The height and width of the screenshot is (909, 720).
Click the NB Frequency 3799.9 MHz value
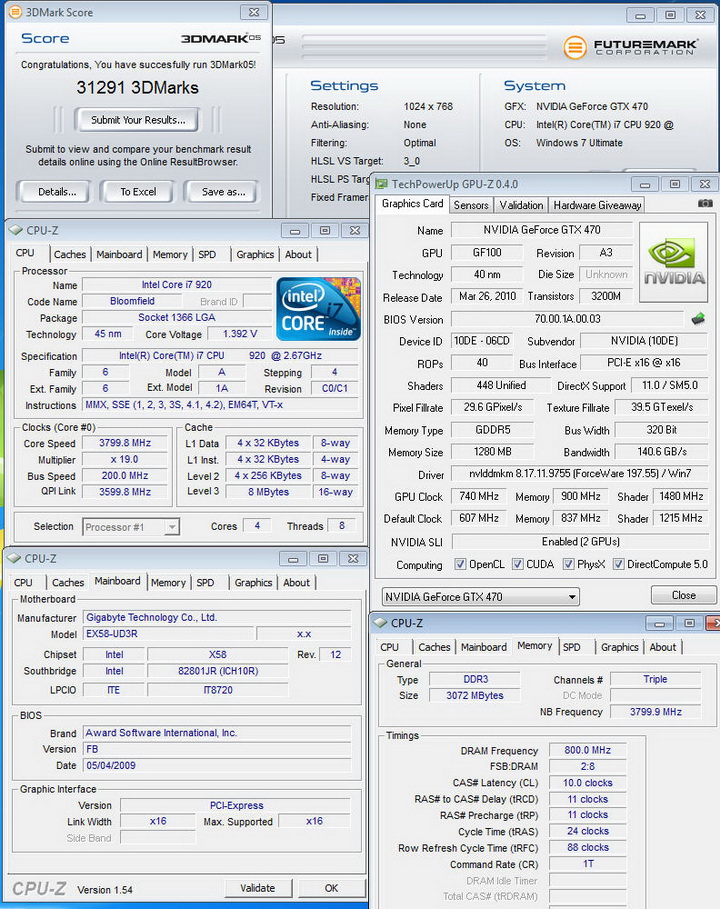656,712
